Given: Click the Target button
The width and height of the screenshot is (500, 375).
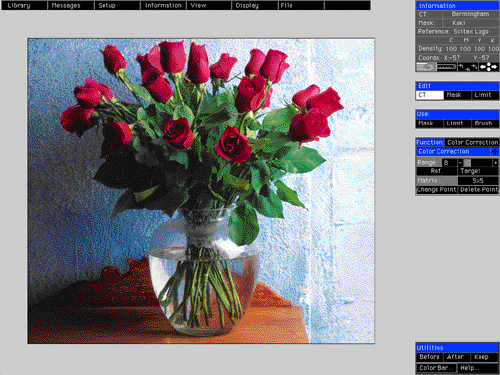Looking at the screenshot, I should click(478, 171).
